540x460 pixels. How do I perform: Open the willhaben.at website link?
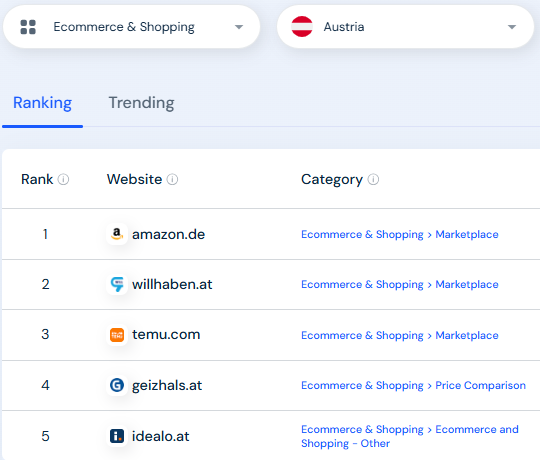point(172,284)
